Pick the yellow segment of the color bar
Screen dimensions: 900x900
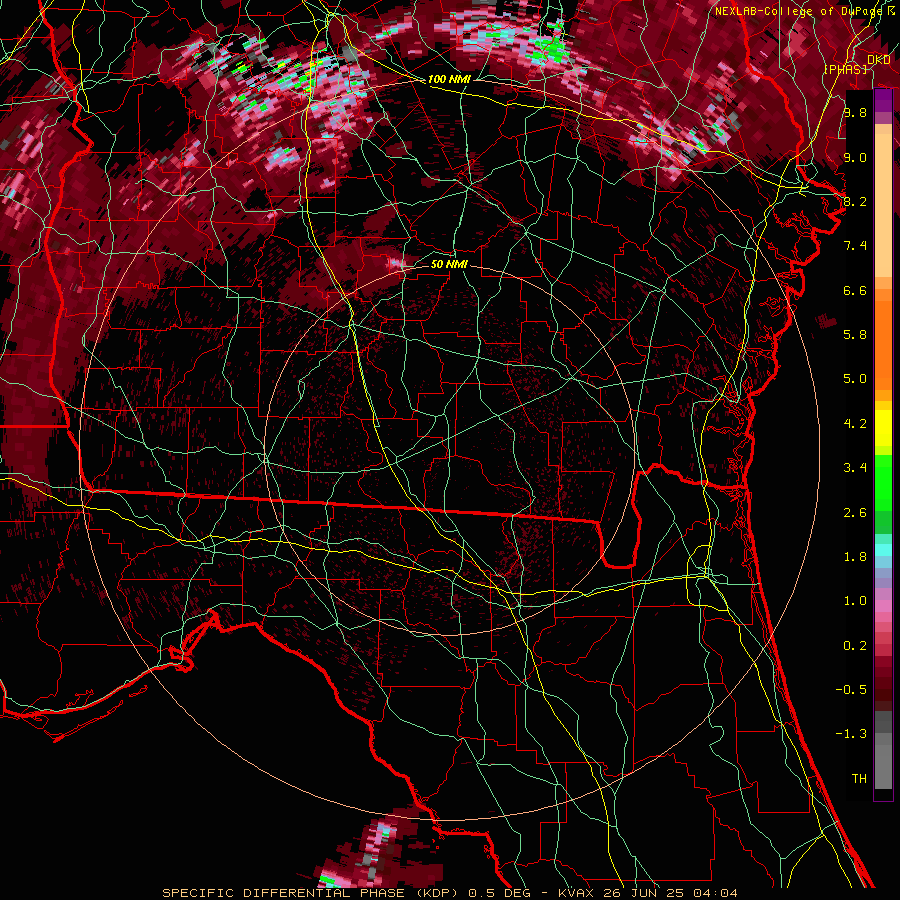pyautogui.click(x=883, y=428)
